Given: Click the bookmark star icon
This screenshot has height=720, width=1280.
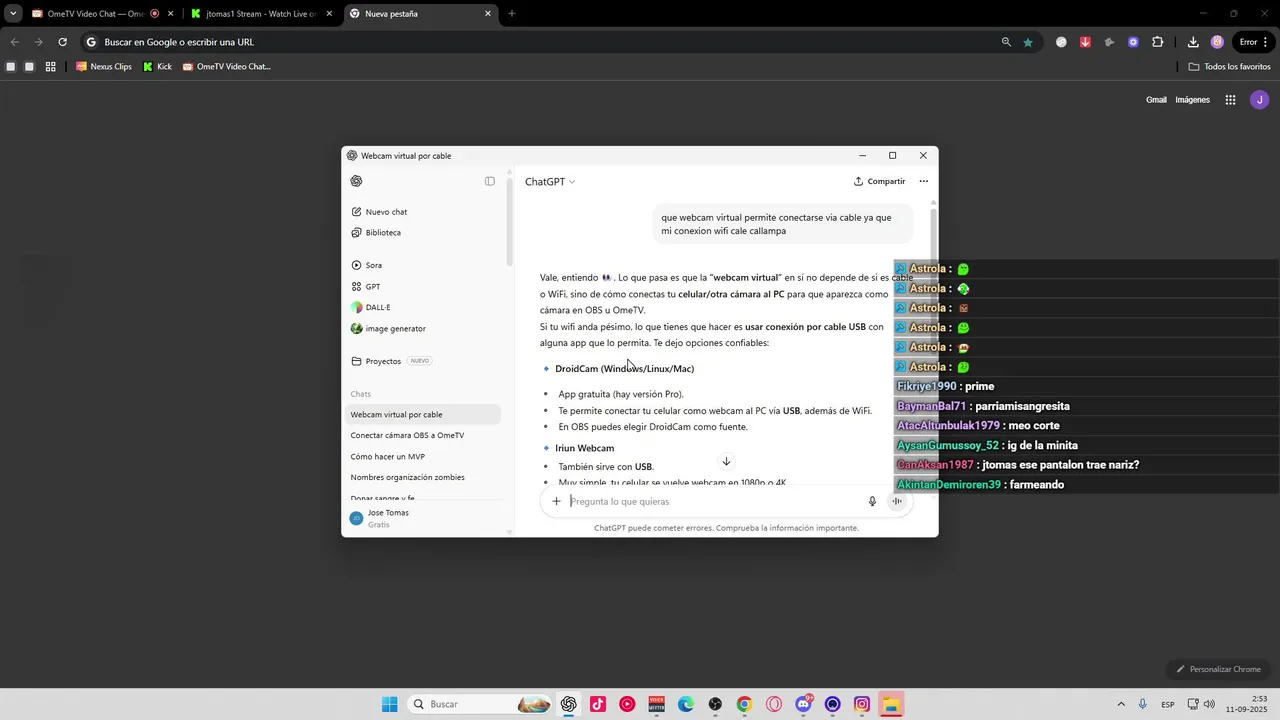Looking at the screenshot, I should tap(1028, 42).
